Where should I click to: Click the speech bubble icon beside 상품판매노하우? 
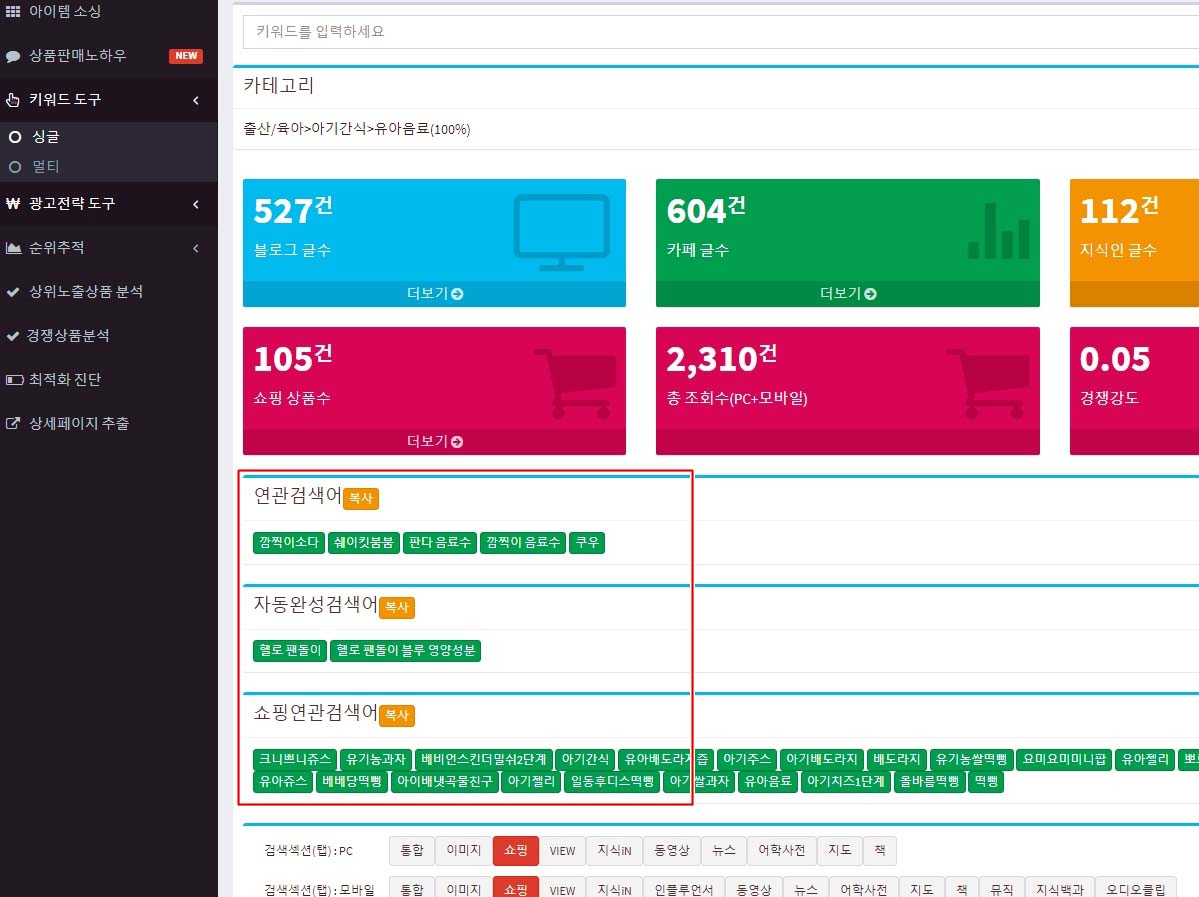13,56
